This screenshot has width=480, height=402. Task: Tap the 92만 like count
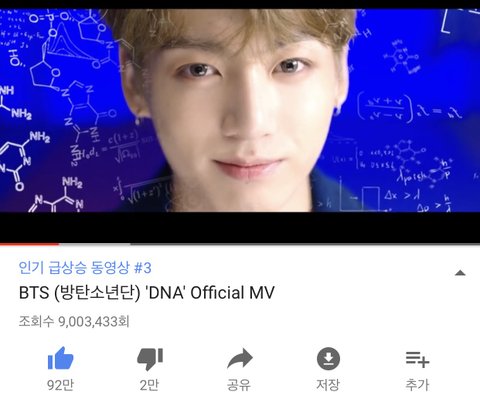[60, 385]
